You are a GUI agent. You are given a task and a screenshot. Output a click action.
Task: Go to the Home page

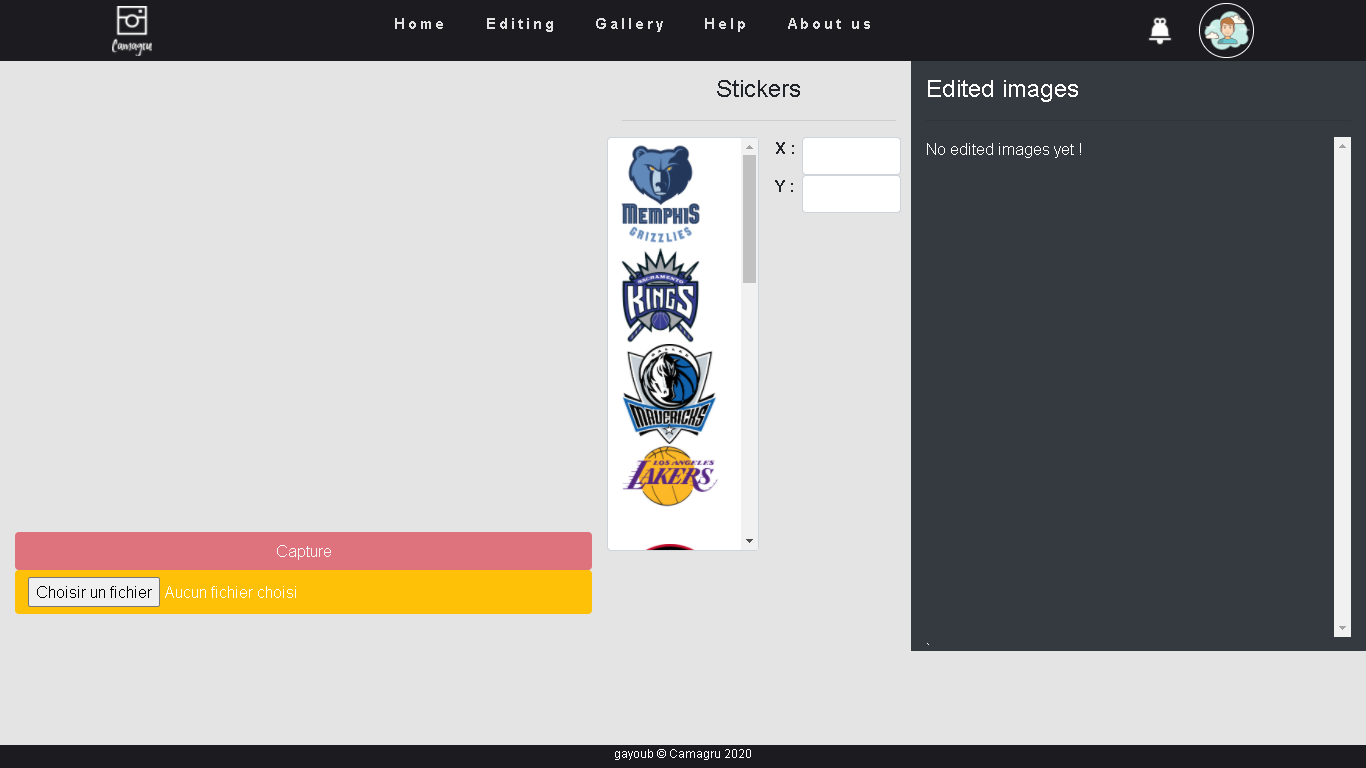420,24
